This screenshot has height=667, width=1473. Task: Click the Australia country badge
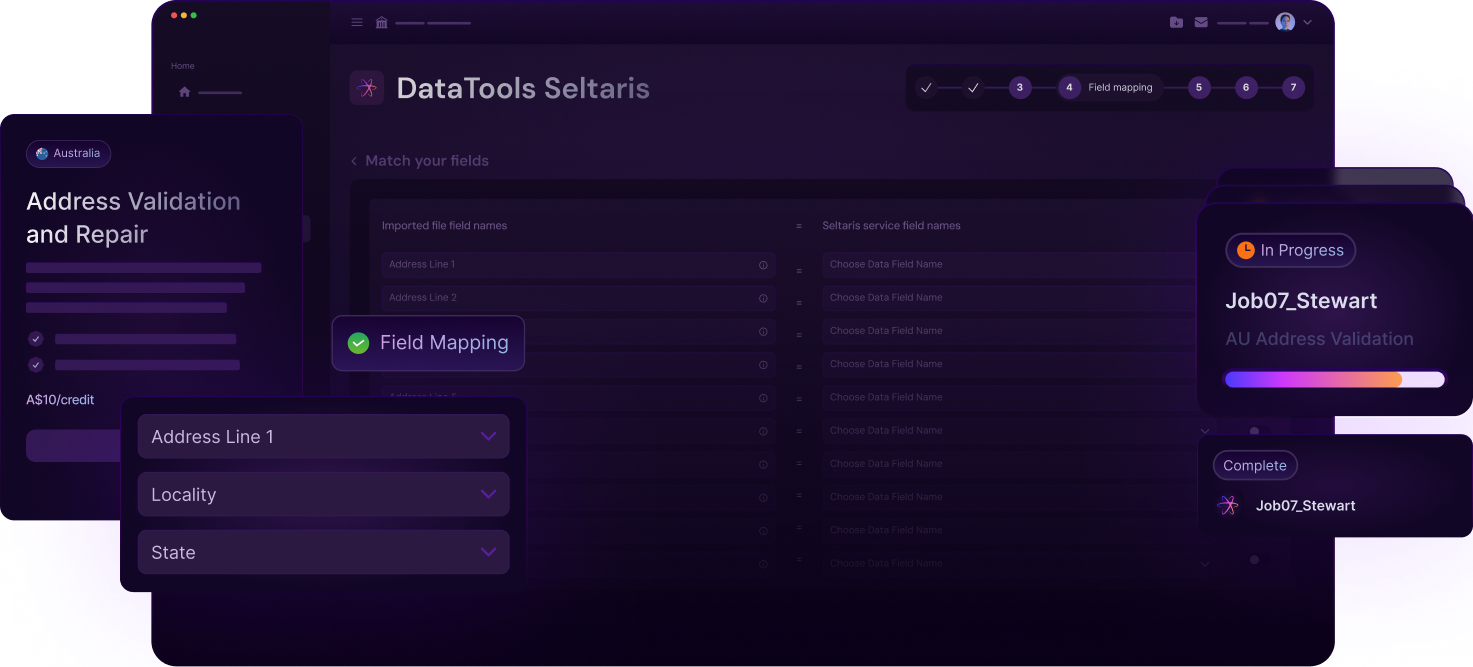68,153
